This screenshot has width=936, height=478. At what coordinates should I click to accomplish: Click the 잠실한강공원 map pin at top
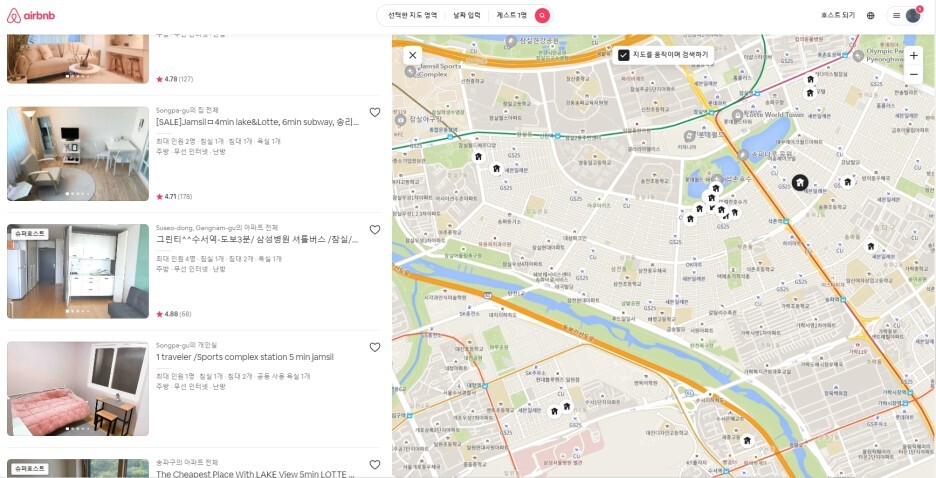pyautogui.click(x=510, y=41)
